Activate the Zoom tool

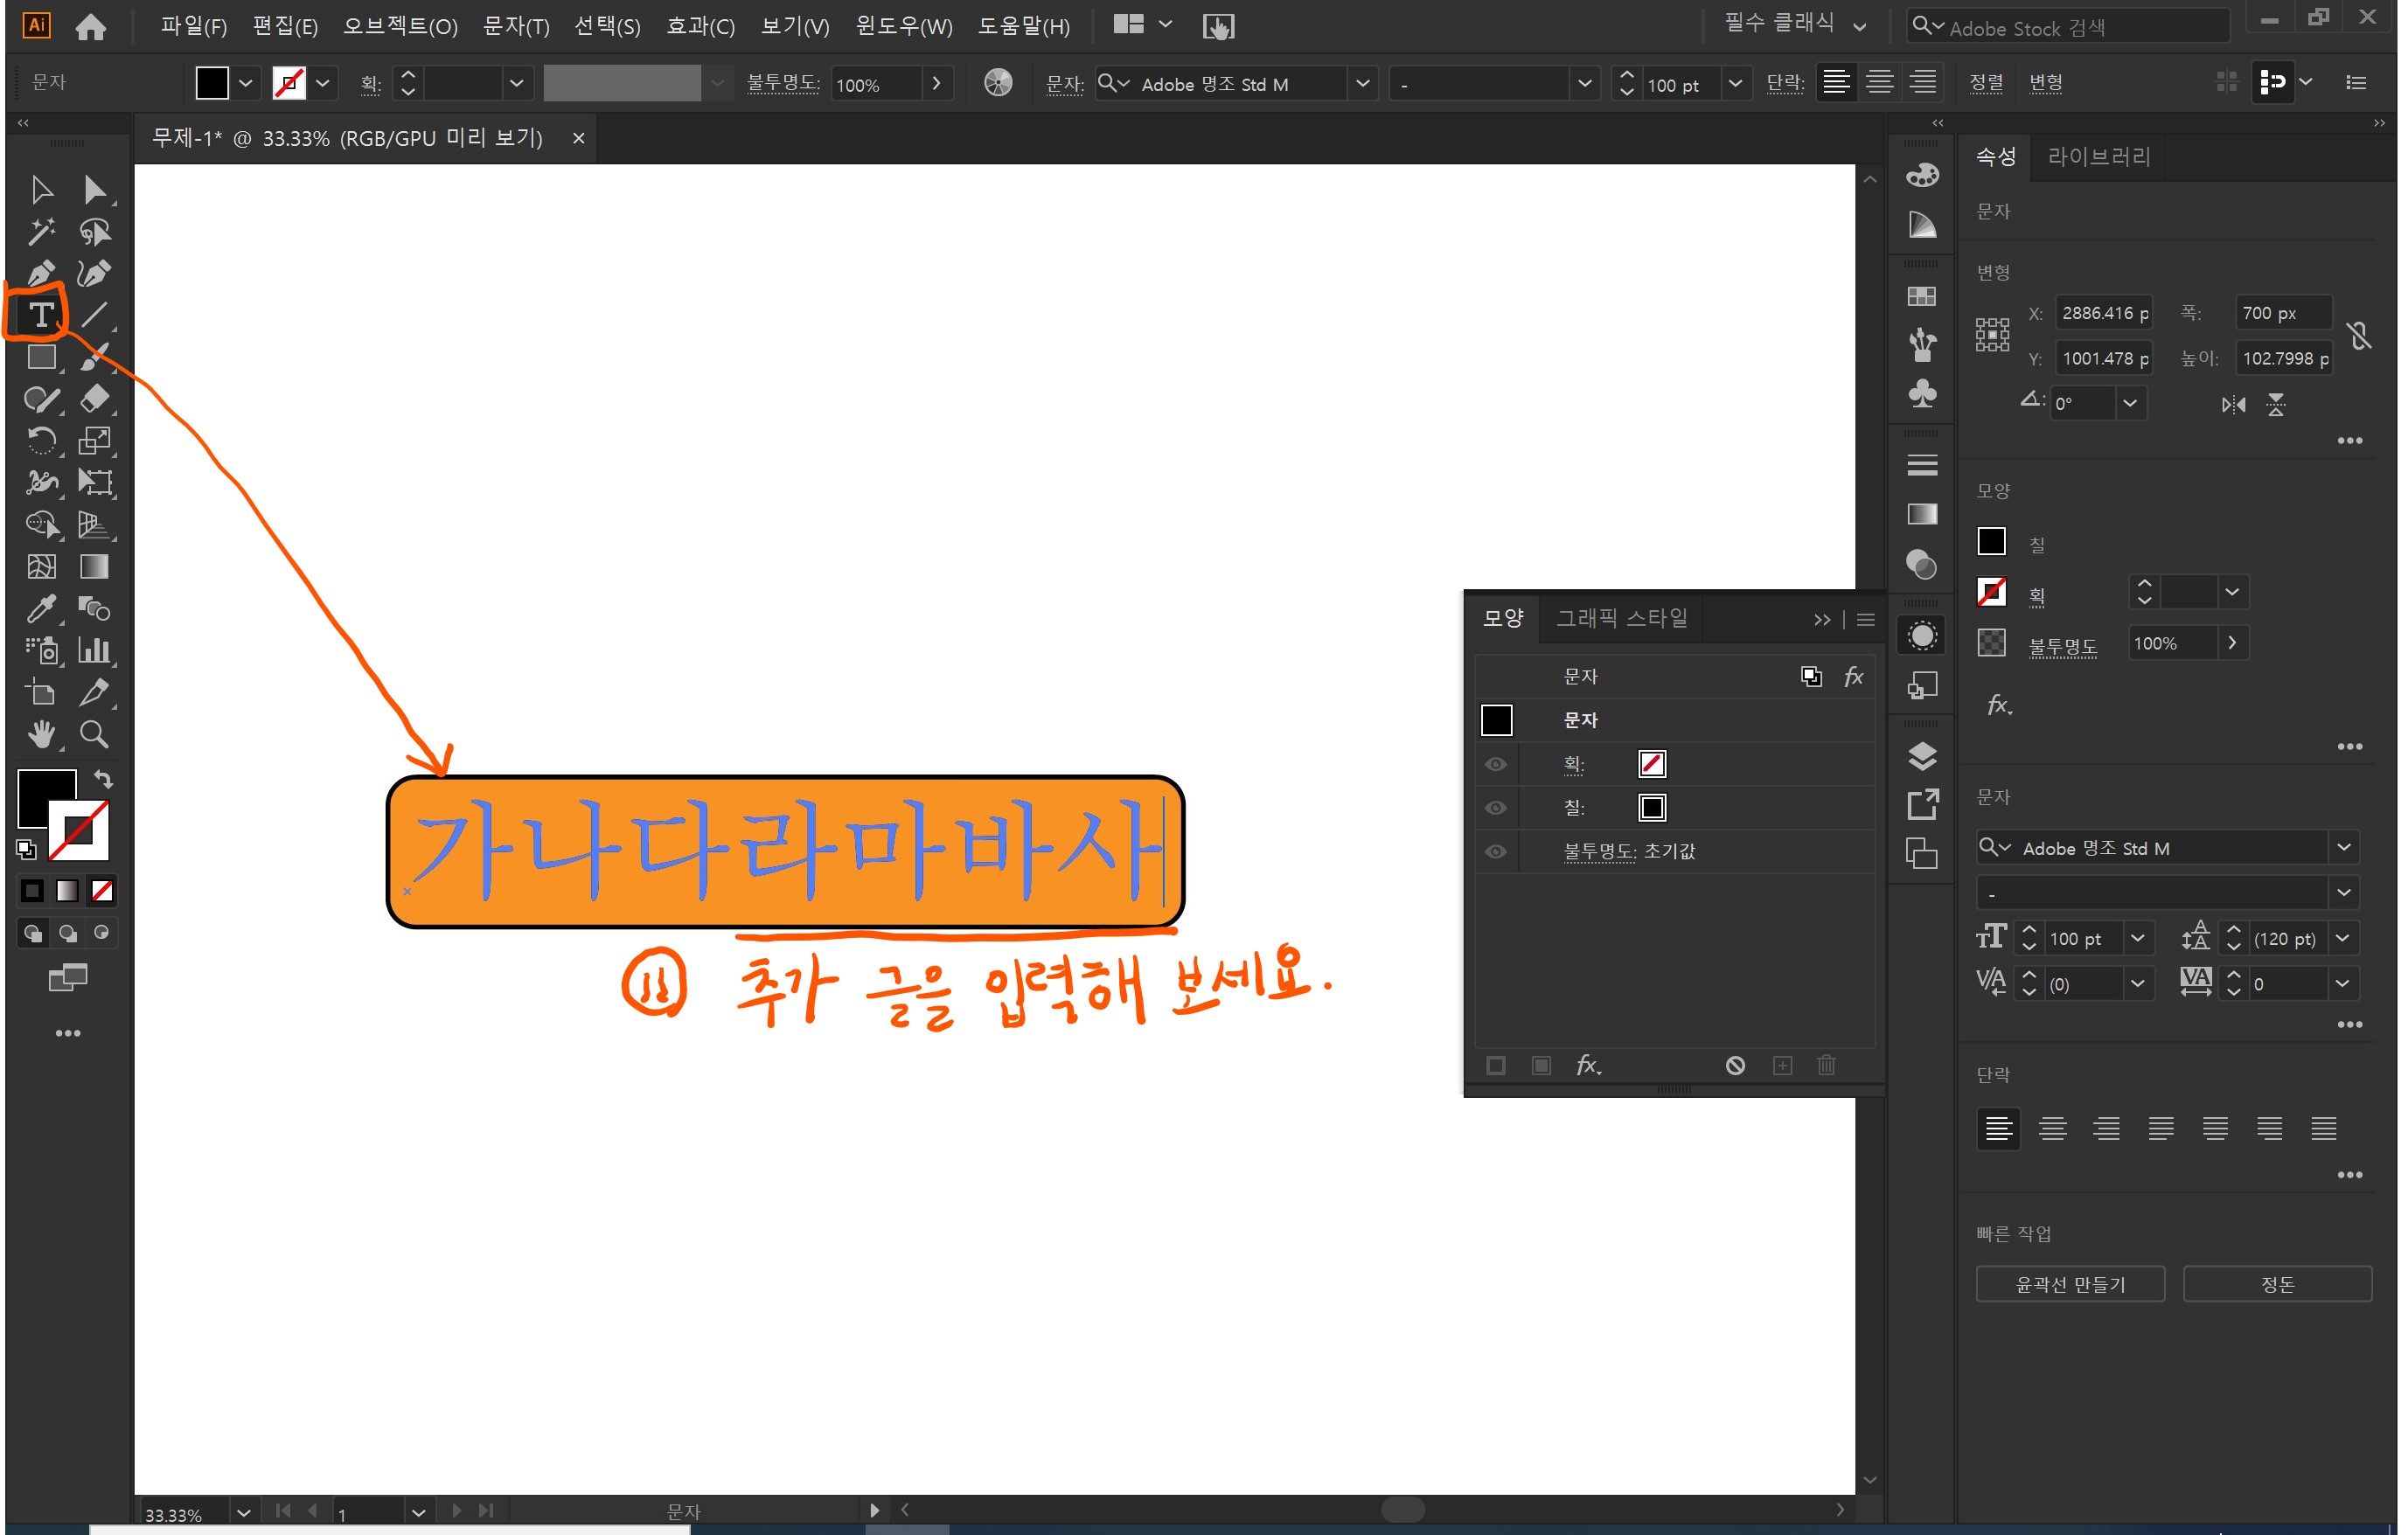(x=94, y=735)
